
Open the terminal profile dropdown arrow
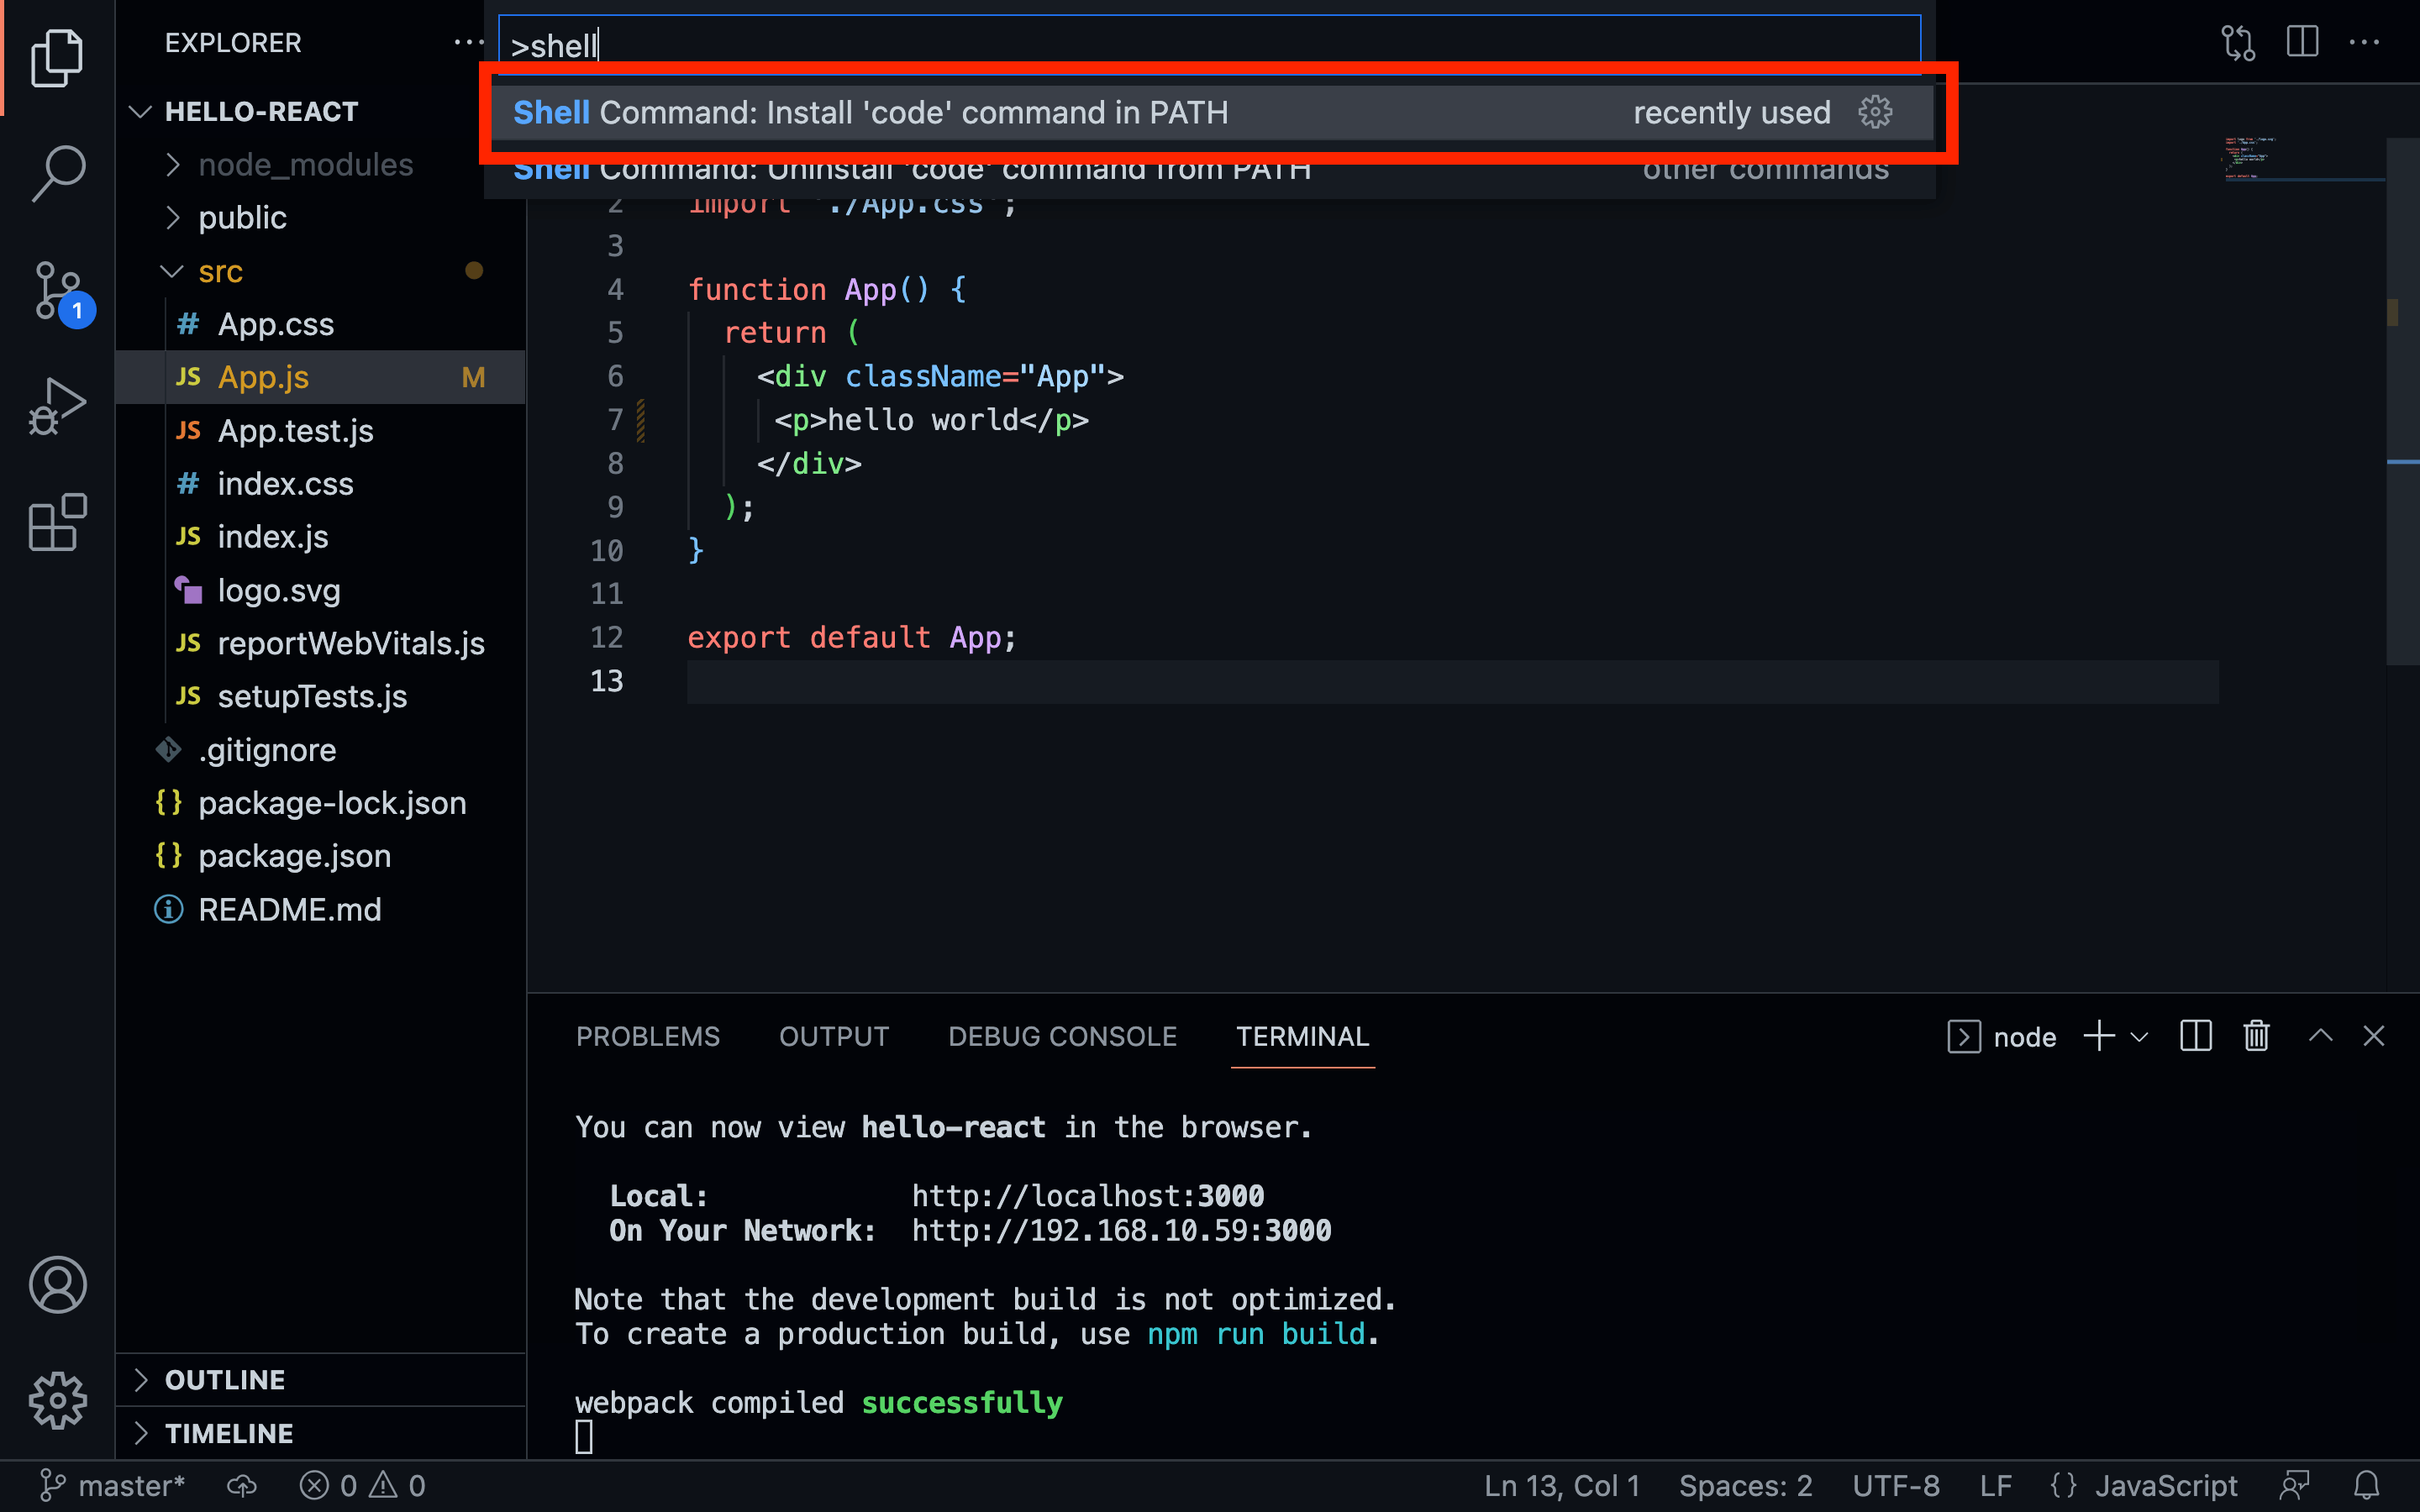tap(2139, 1036)
